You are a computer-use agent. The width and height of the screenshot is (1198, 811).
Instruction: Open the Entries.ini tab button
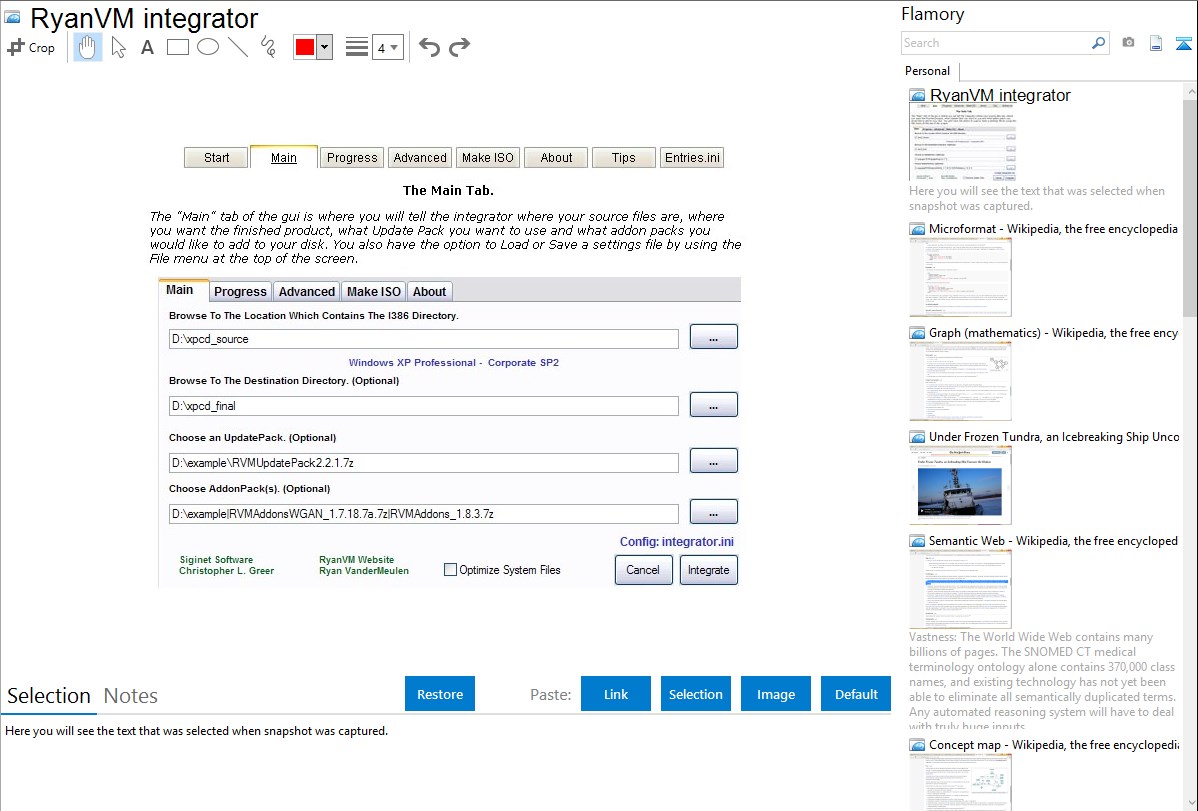pyautogui.click(x=692, y=157)
